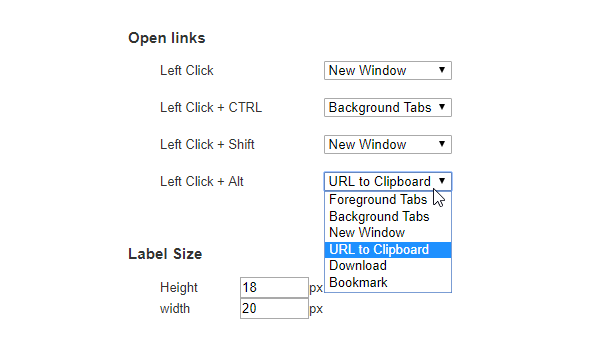Choose the Download option

pyautogui.click(x=388, y=266)
